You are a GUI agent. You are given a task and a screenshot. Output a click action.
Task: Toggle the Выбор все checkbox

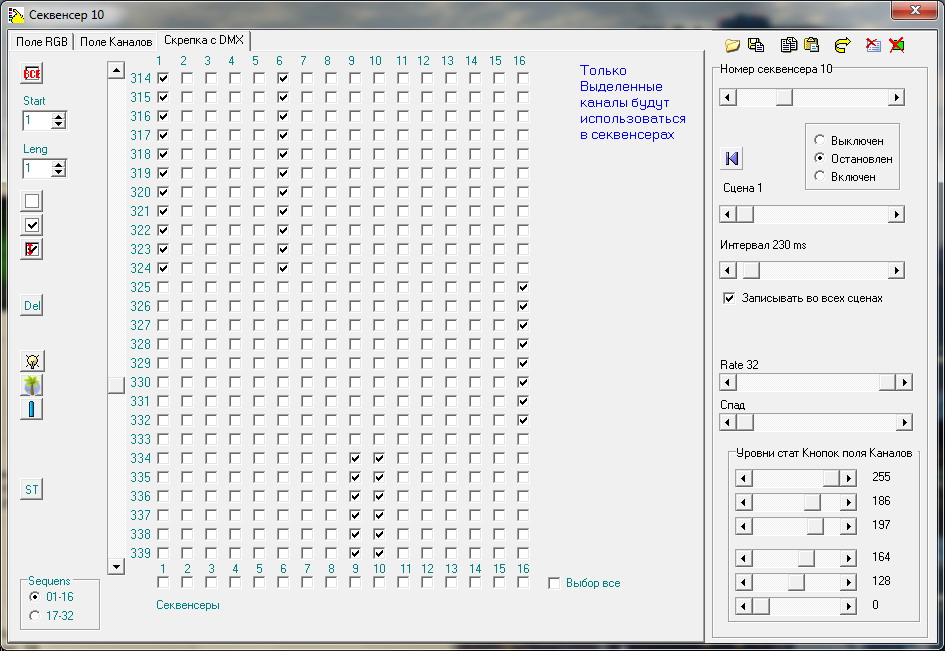tap(554, 583)
